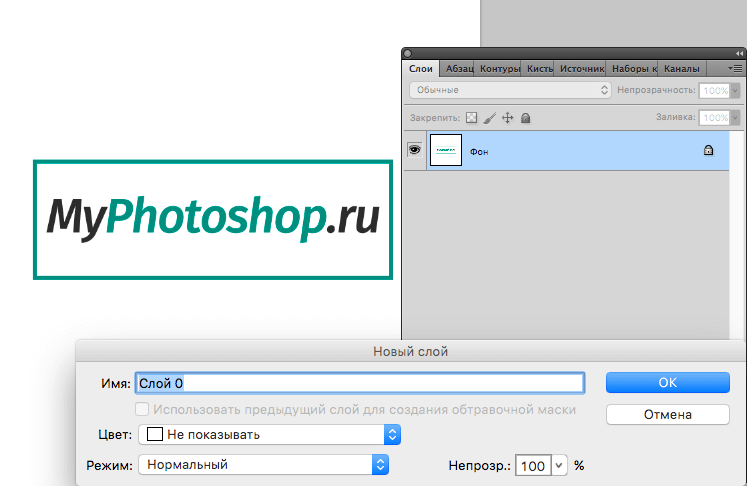The image size is (747, 486).
Task: Switch to the Каналы tab
Action: click(682, 69)
